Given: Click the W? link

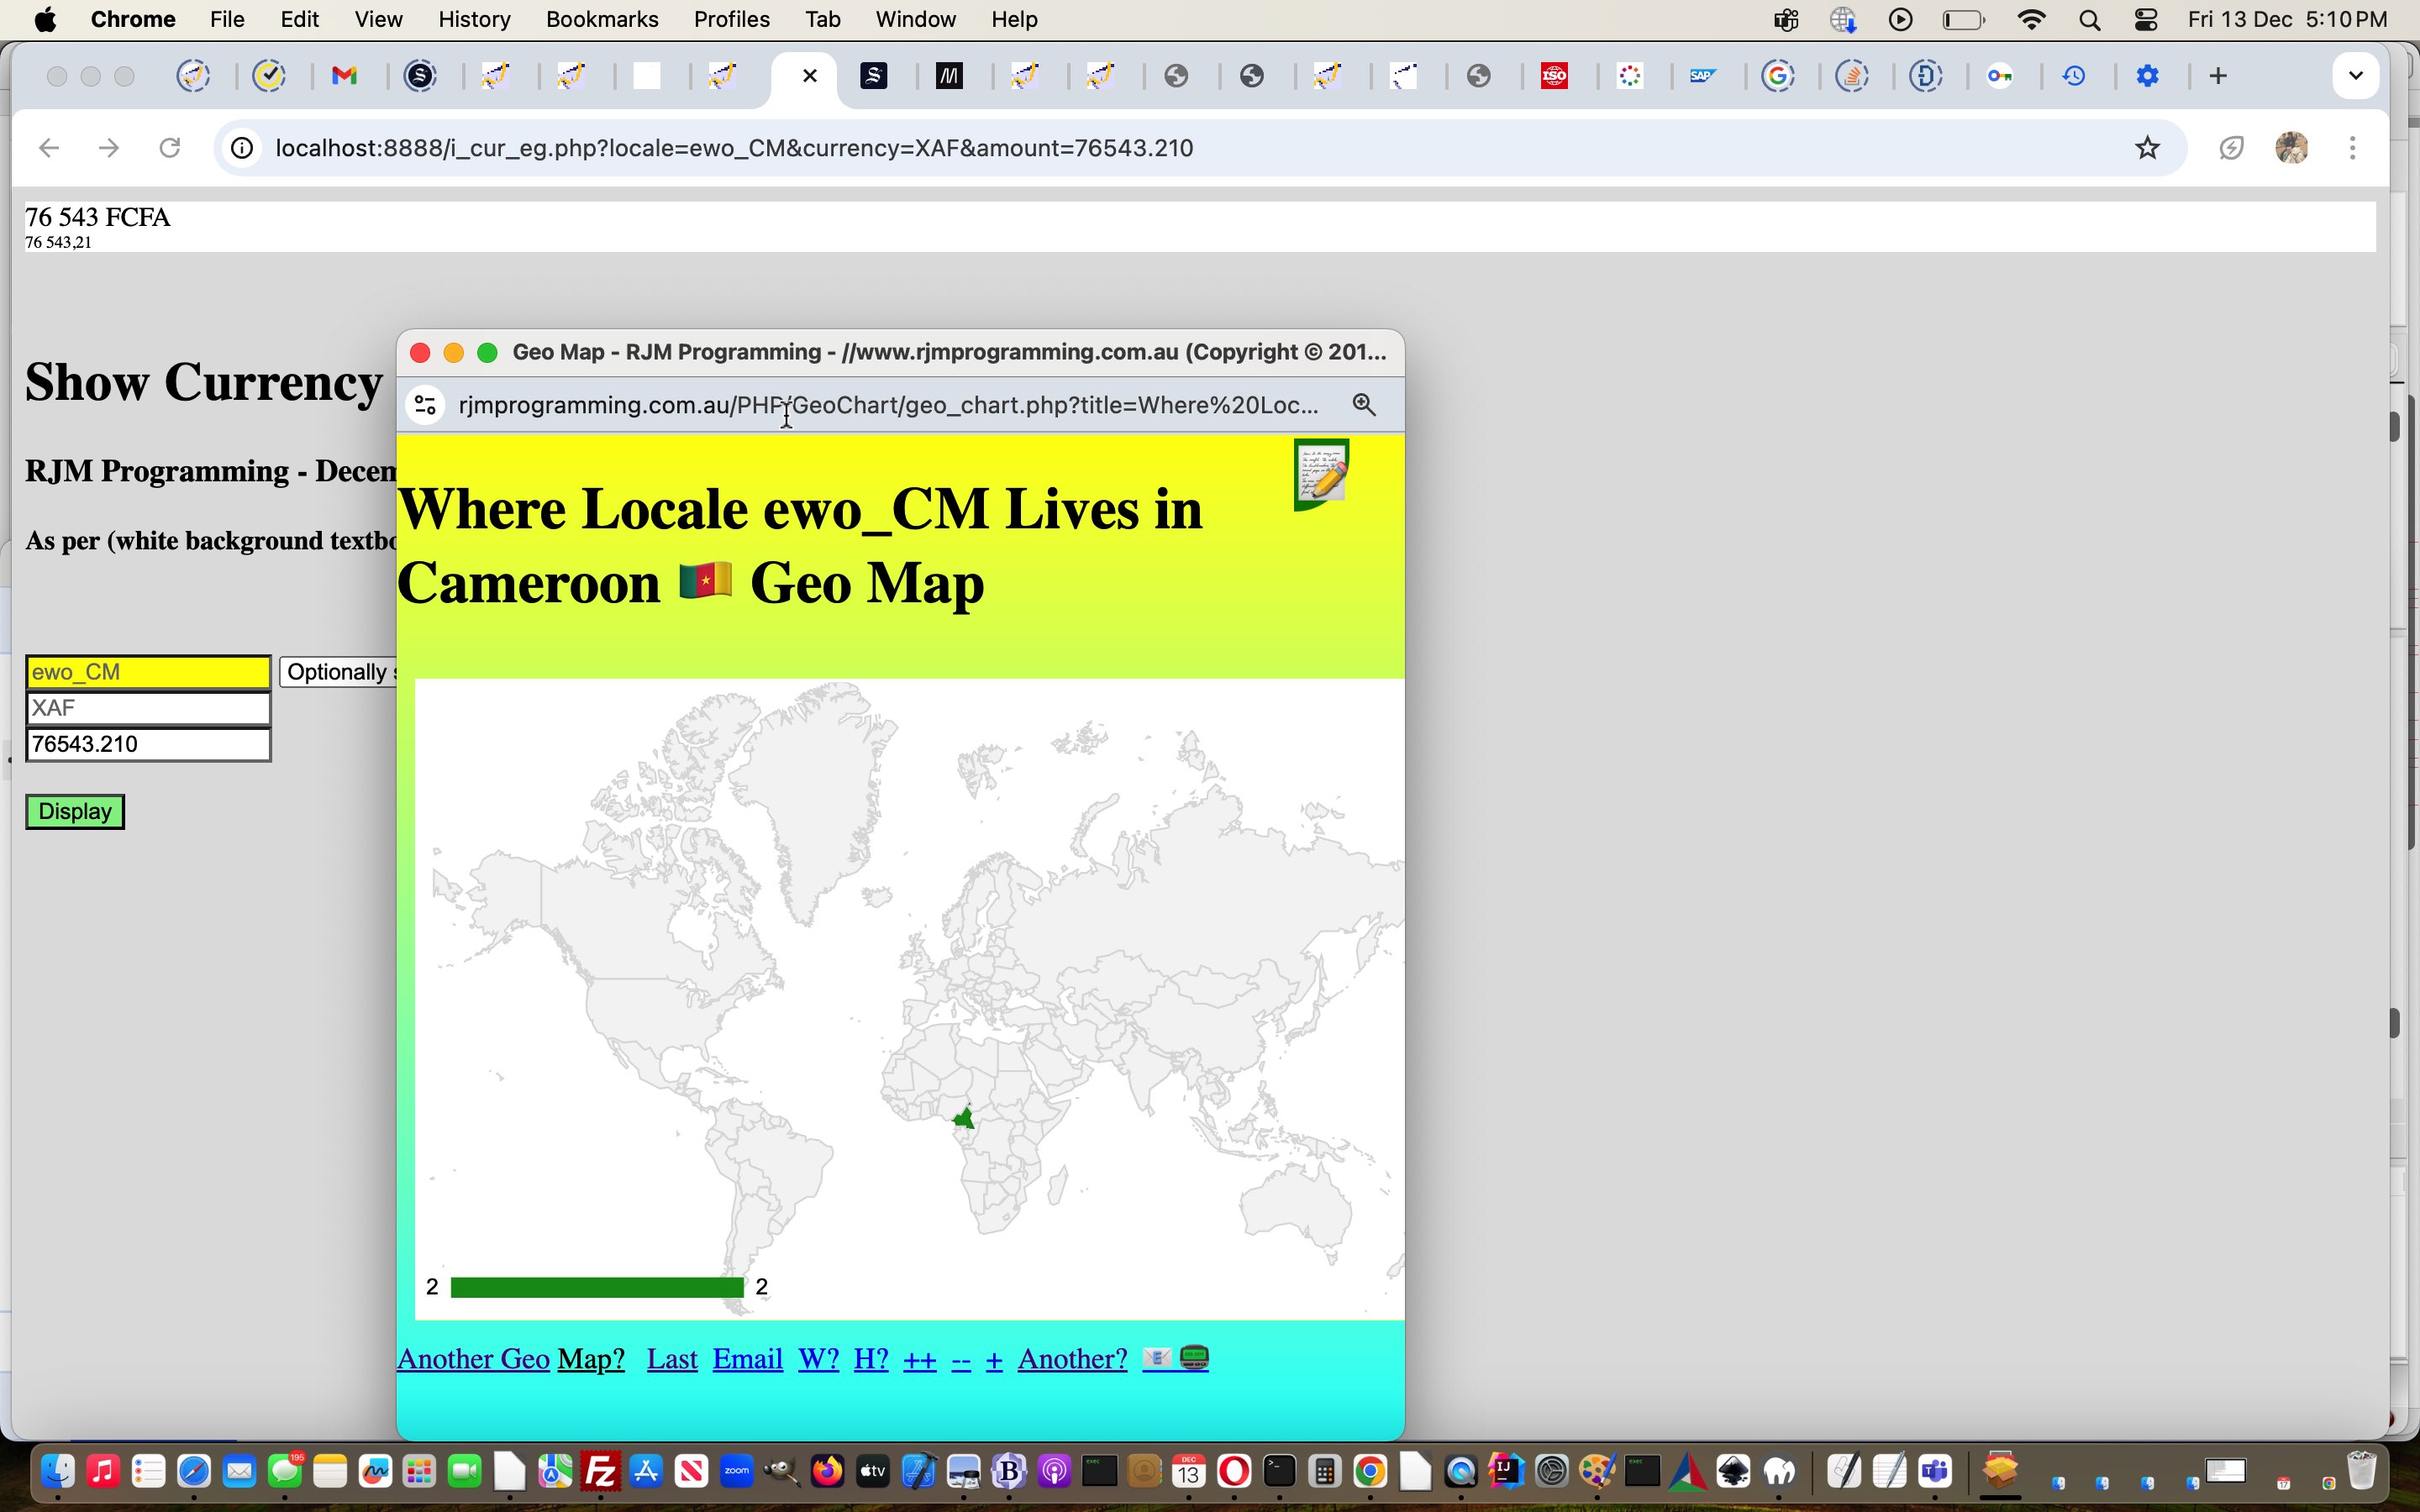Looking at the screenshot, I should [x=818, y=1359].
